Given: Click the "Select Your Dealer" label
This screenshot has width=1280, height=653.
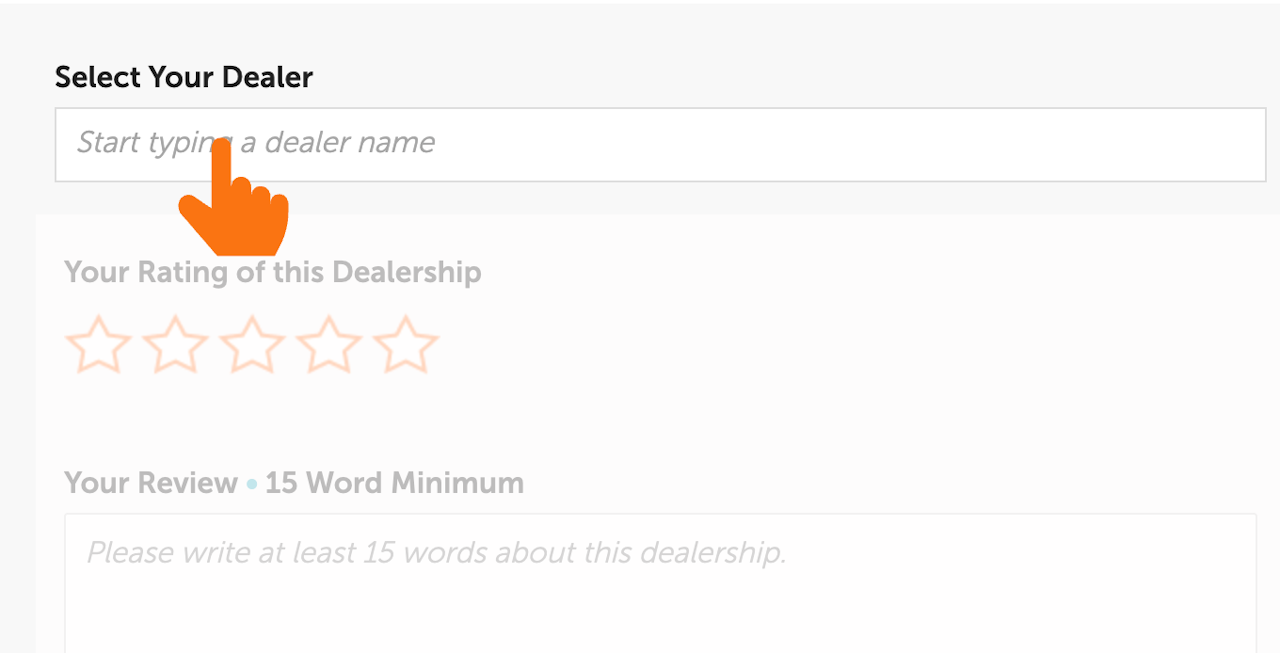Looking at the screenshot, I should click(x=184, y=77).
